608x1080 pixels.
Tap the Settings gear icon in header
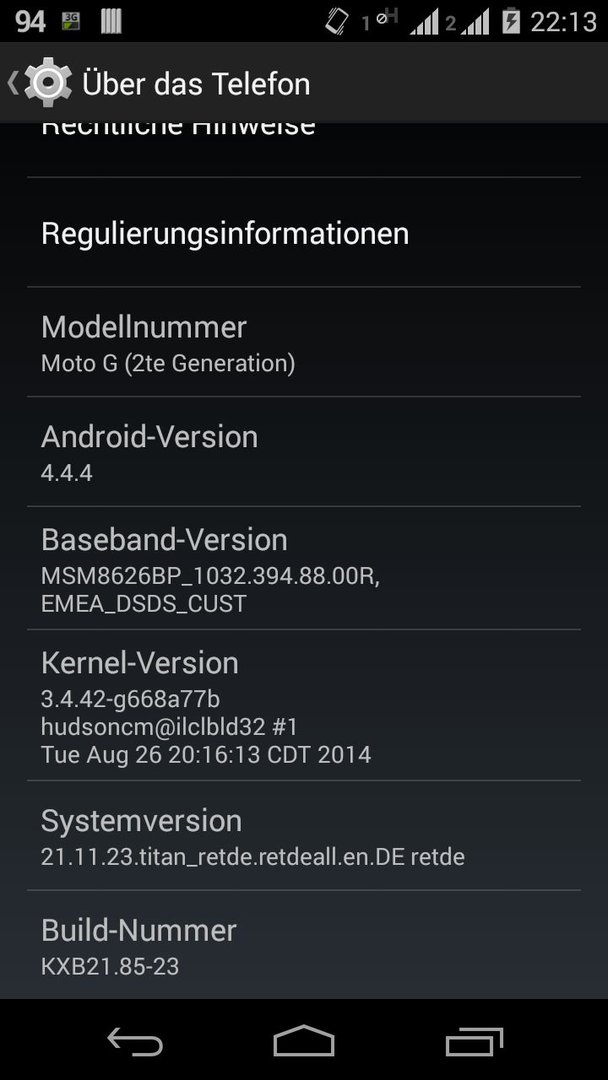point(48,83)
